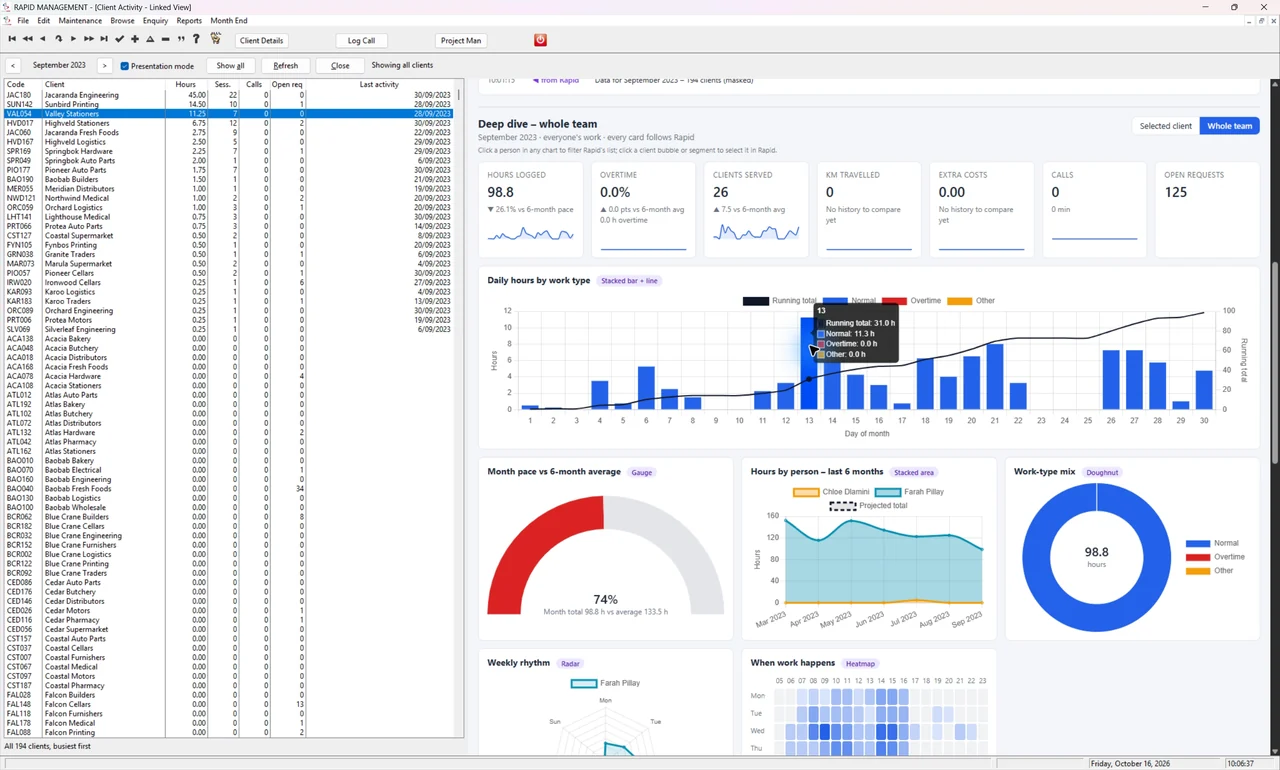Open the Maintenance menu
The image size is (1280, 770).
(80, 20)
